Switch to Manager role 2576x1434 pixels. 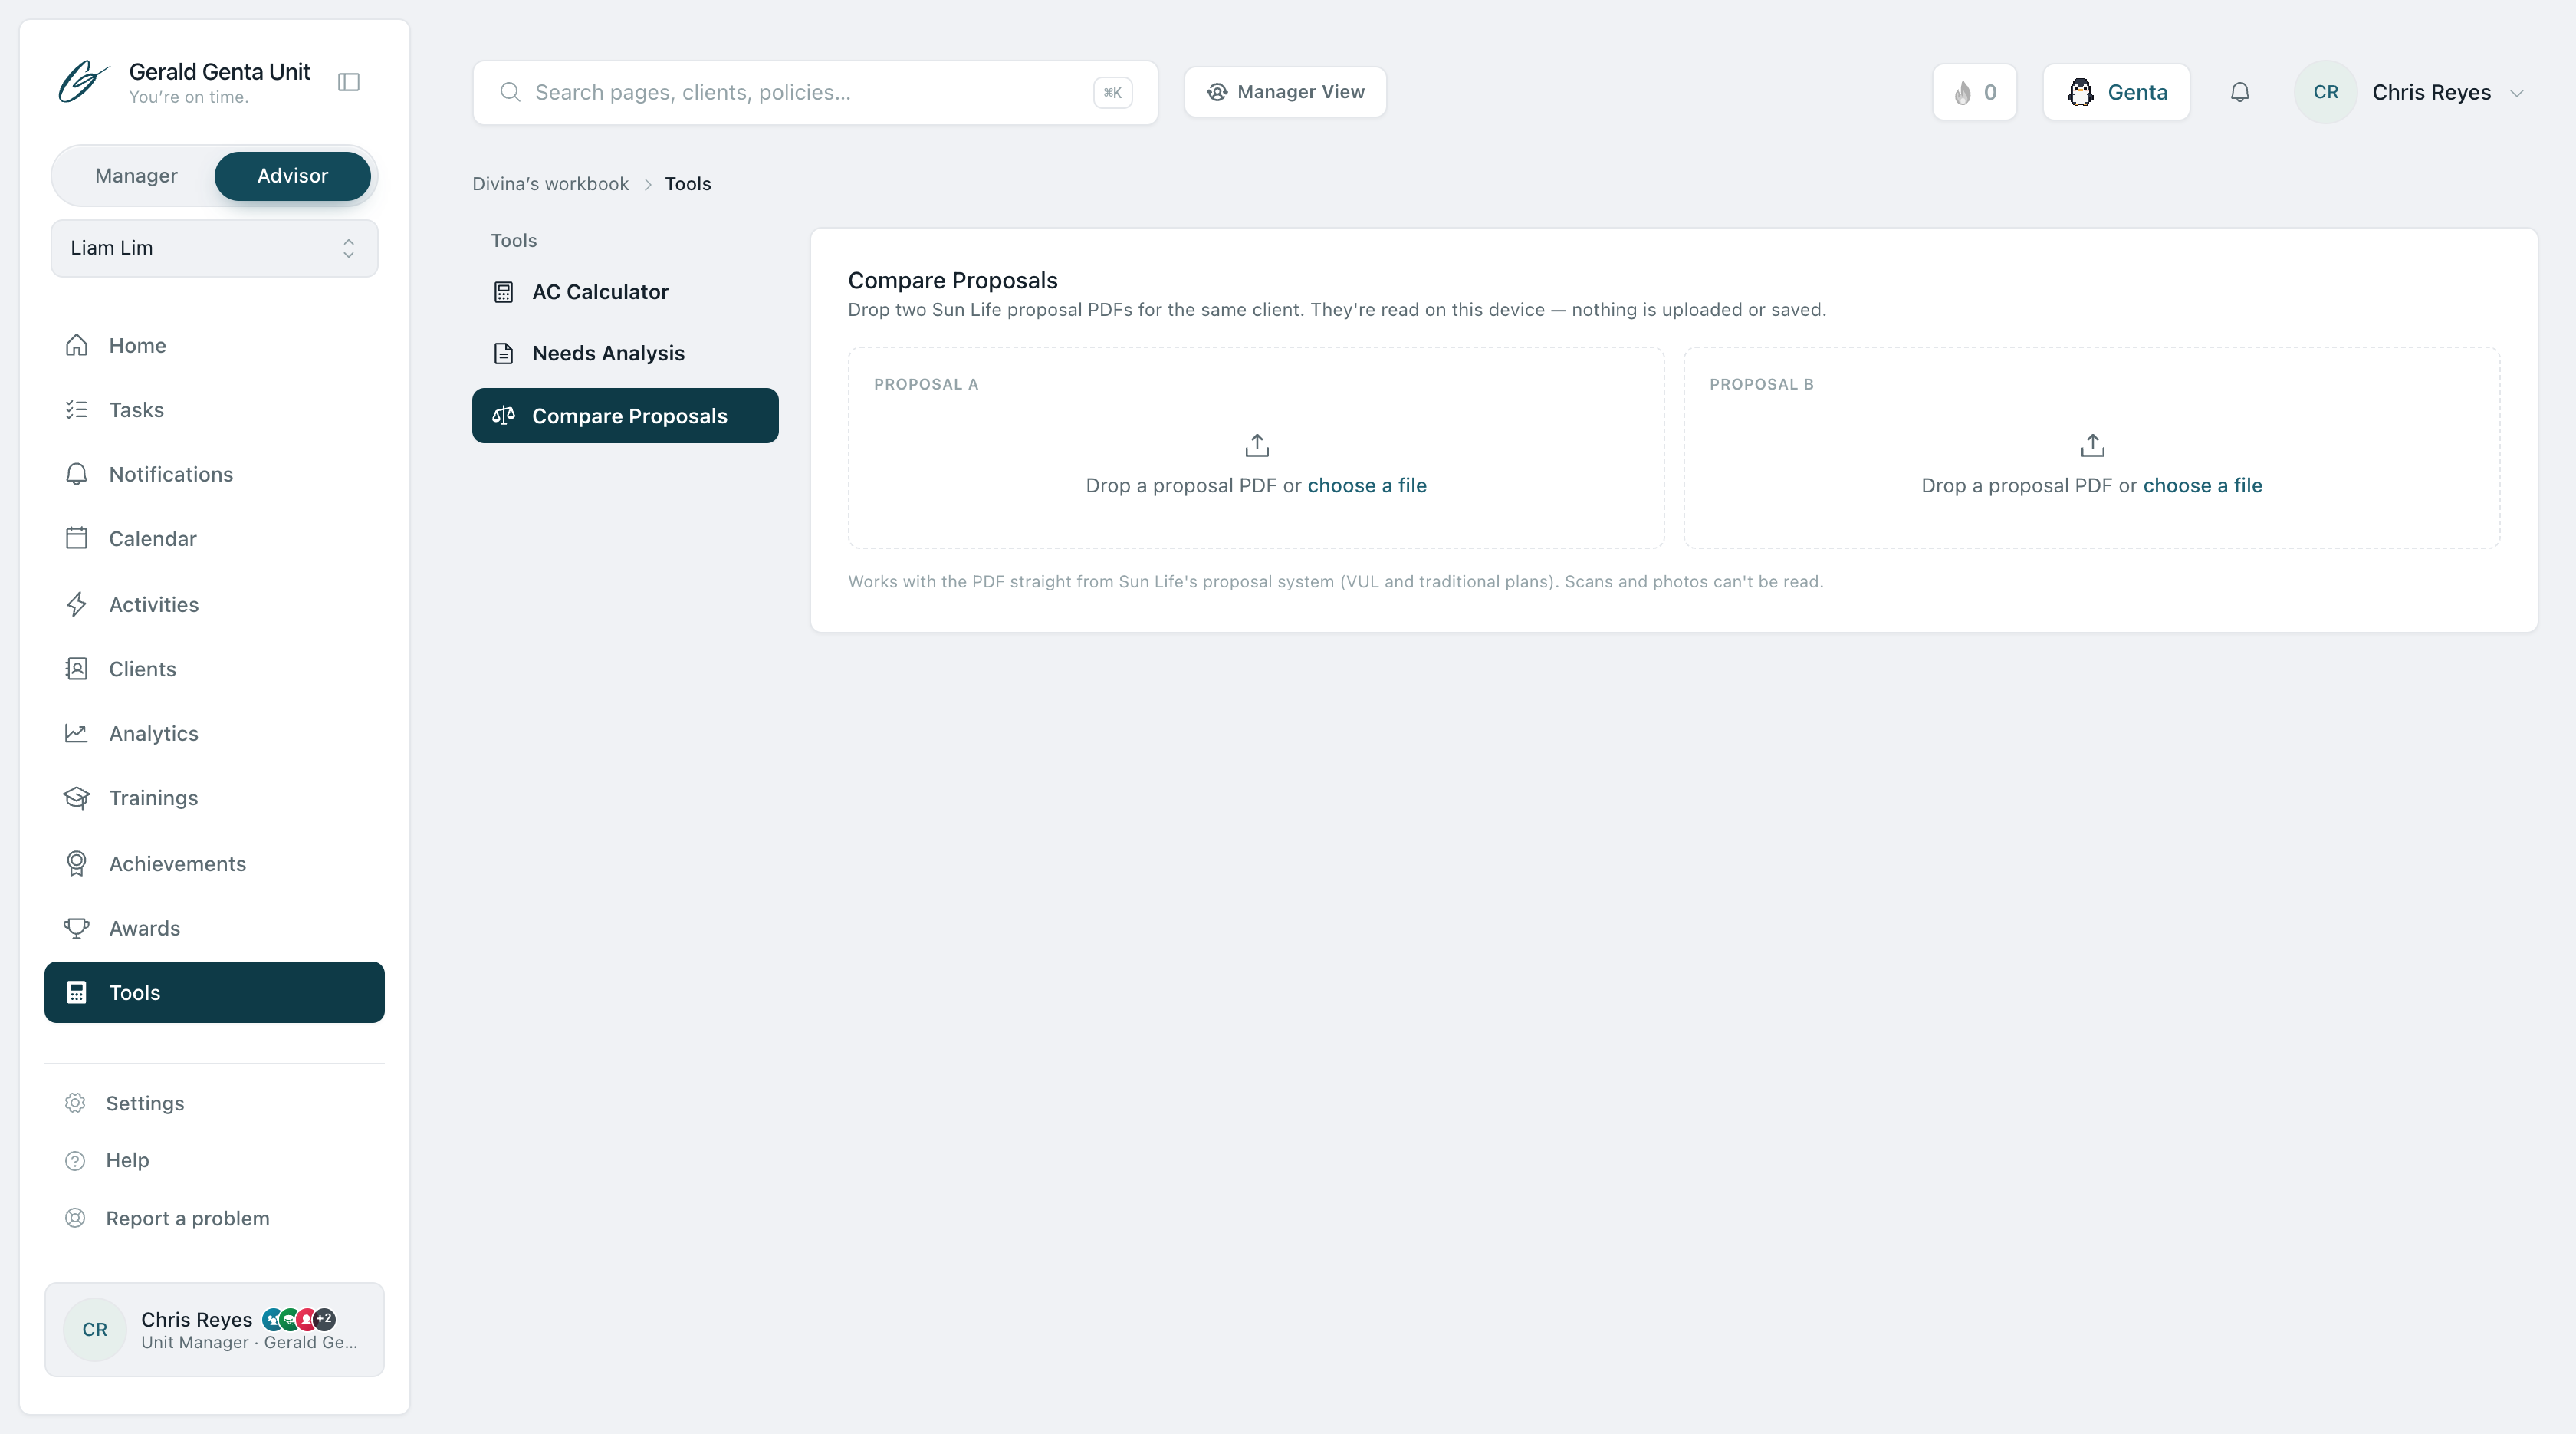coord(136,176)
